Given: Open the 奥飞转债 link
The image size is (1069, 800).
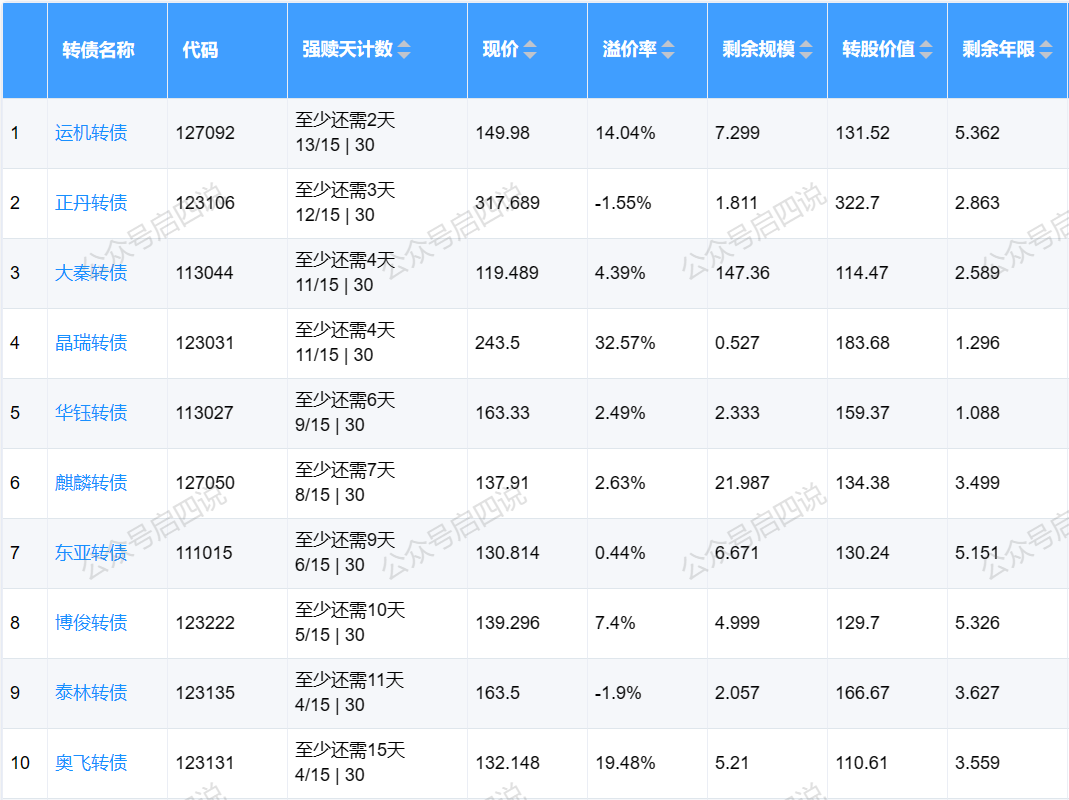Looking at the screenshot, I should coord(91,763).
